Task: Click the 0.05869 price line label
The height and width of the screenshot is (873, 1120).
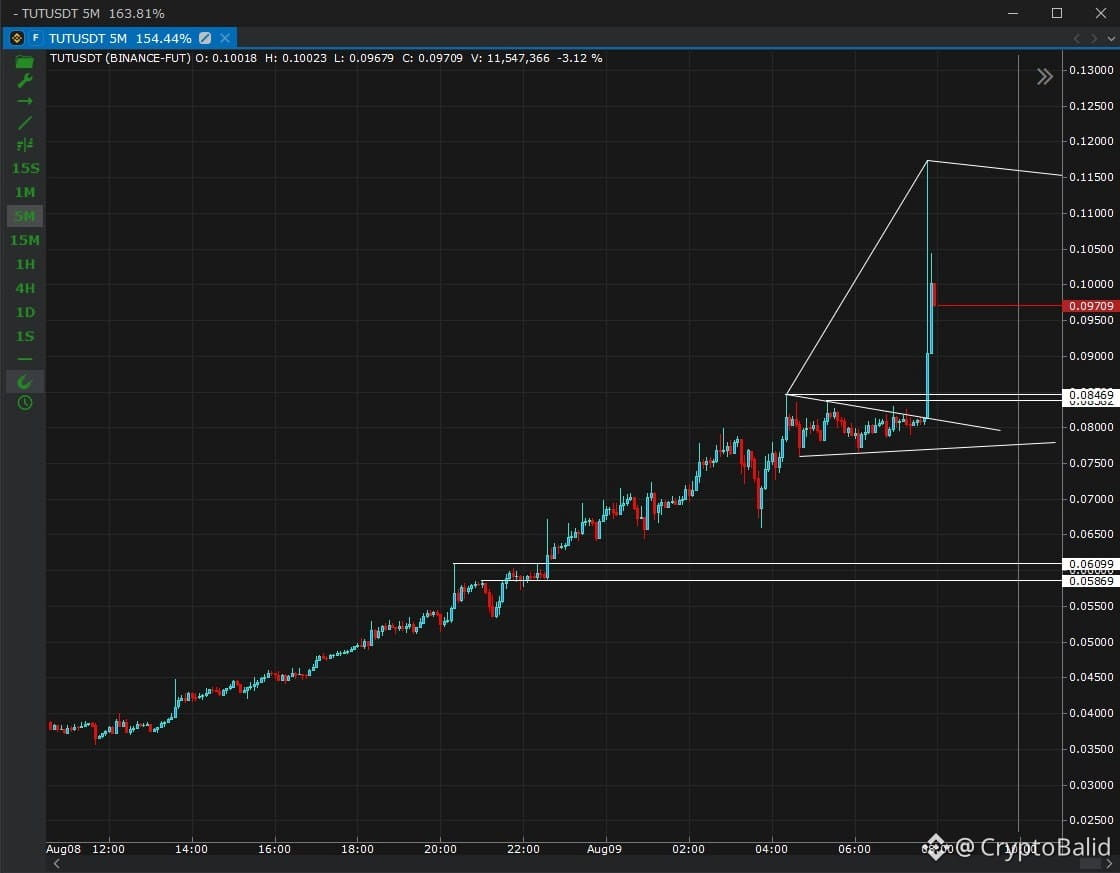Action: [1091, 581]
